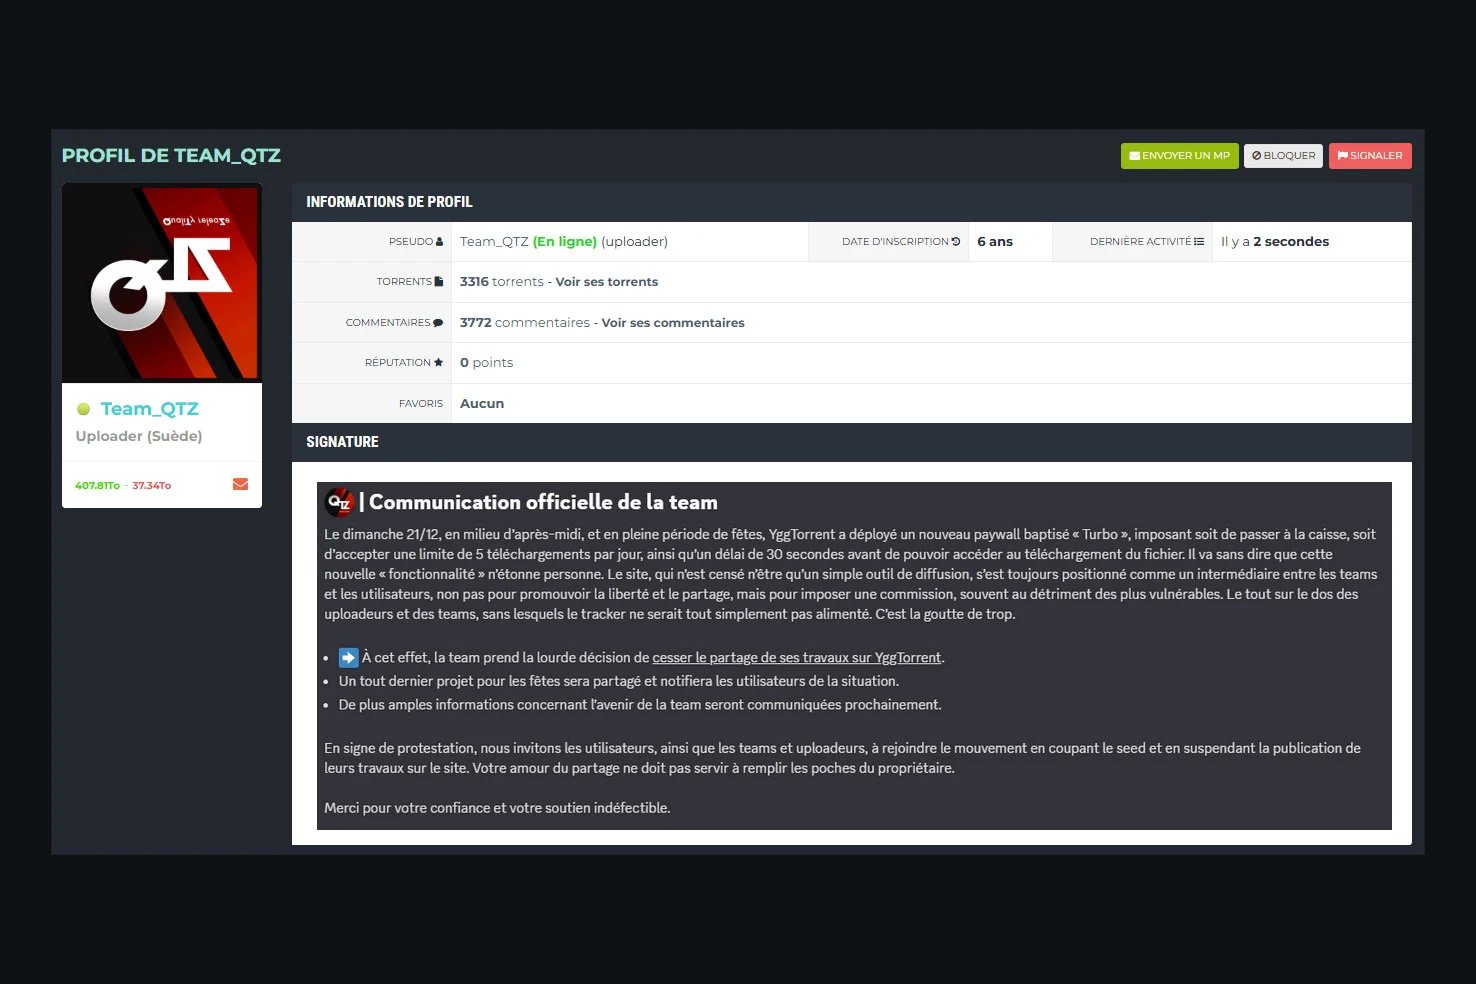The height and width of the screenshot is (984, 1476).
Task: Click the file icon next to TORRENTS
Action: tap(438, 282)
